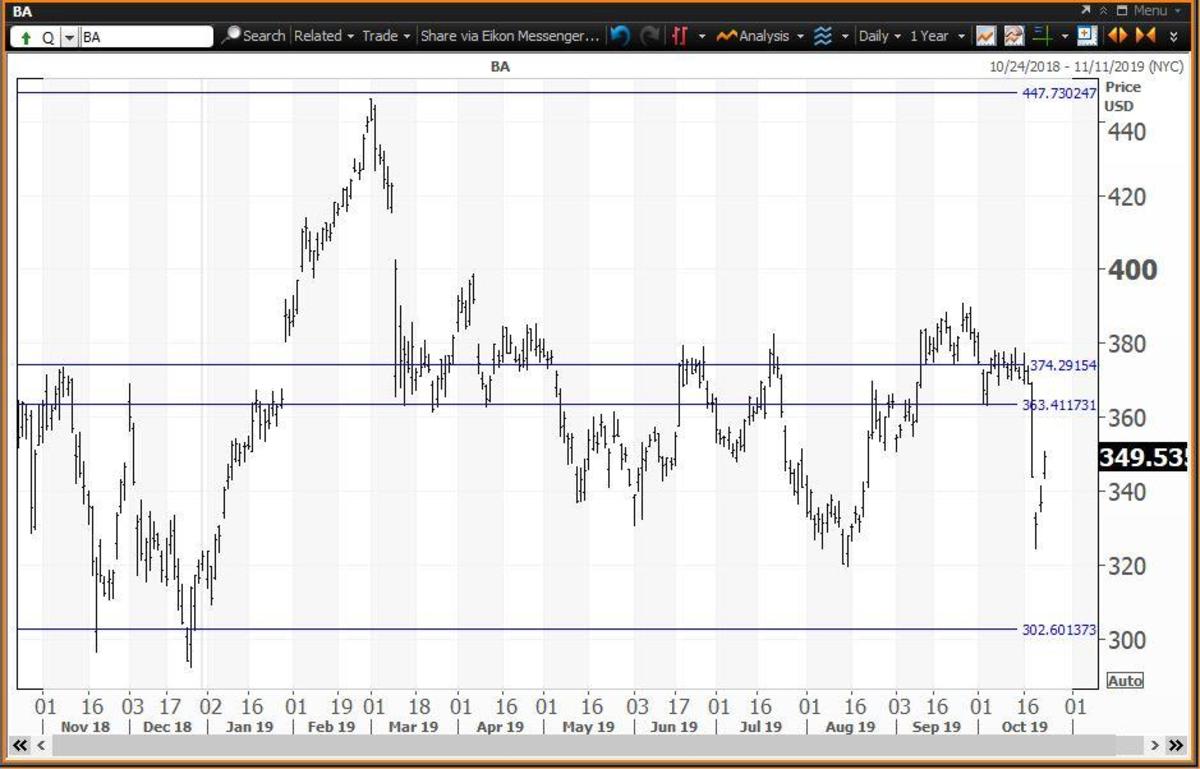Open the Related menu
The height and width of the screenshot is (769, 1200).
(324, 36)
